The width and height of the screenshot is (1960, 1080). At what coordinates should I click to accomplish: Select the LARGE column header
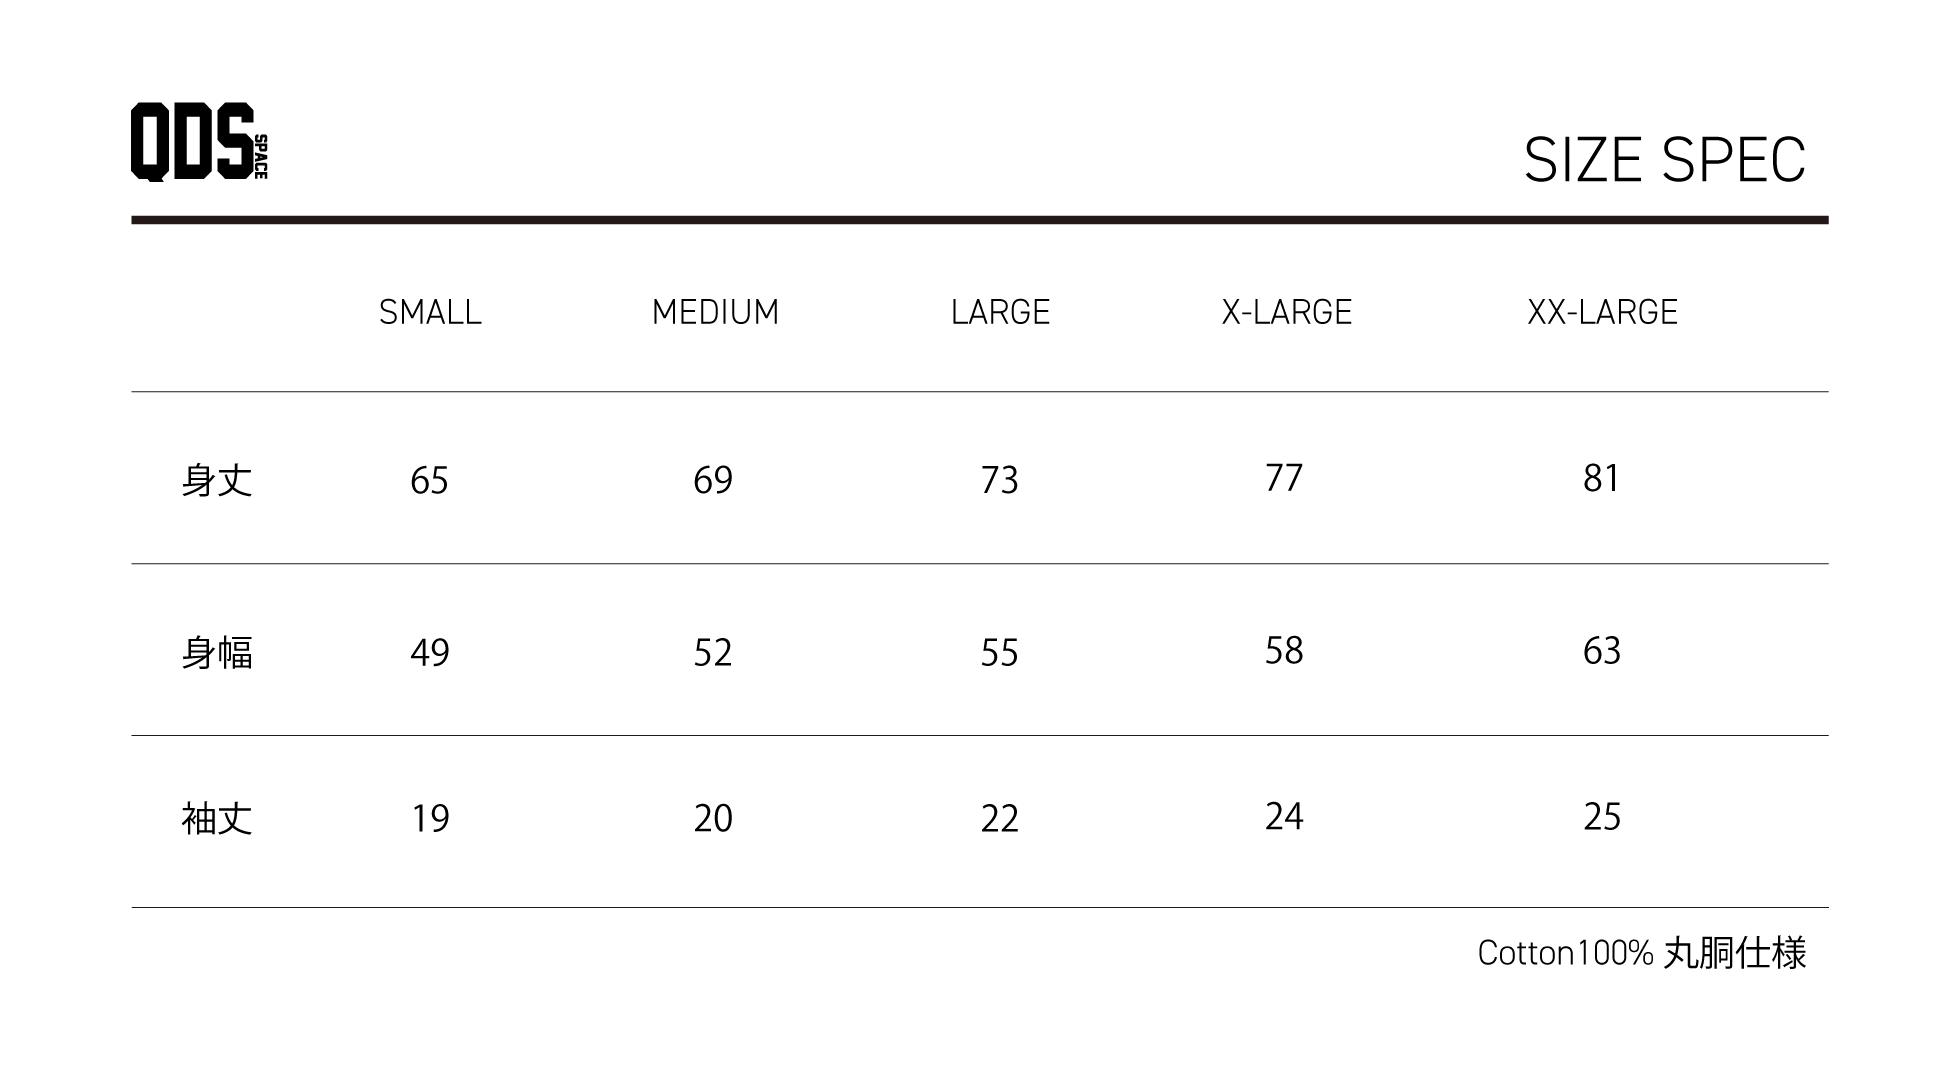tap(1000, 312)
